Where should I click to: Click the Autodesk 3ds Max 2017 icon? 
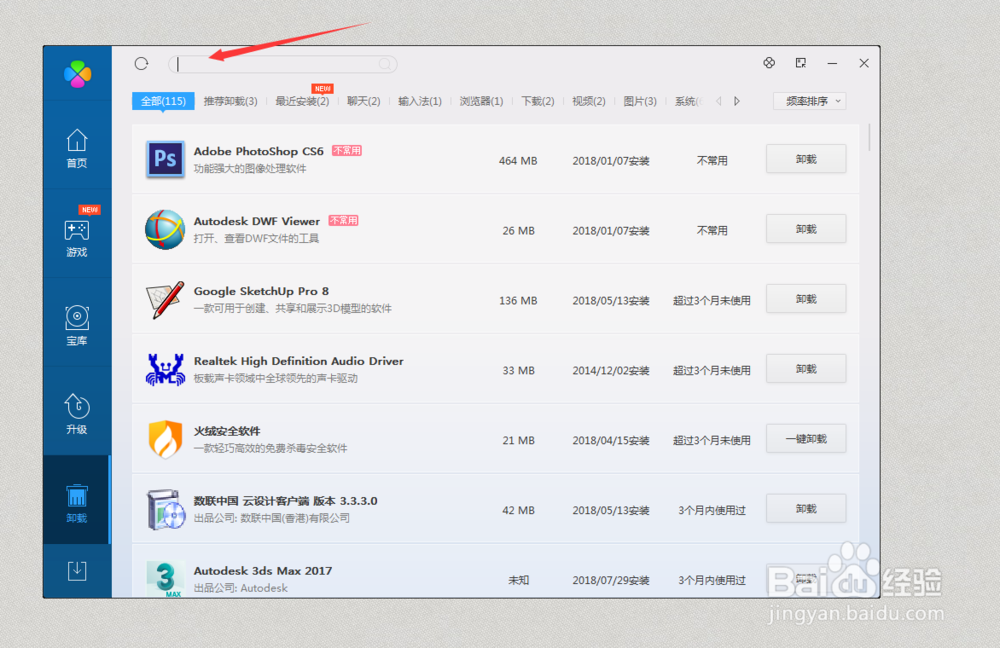coord(165,578)
